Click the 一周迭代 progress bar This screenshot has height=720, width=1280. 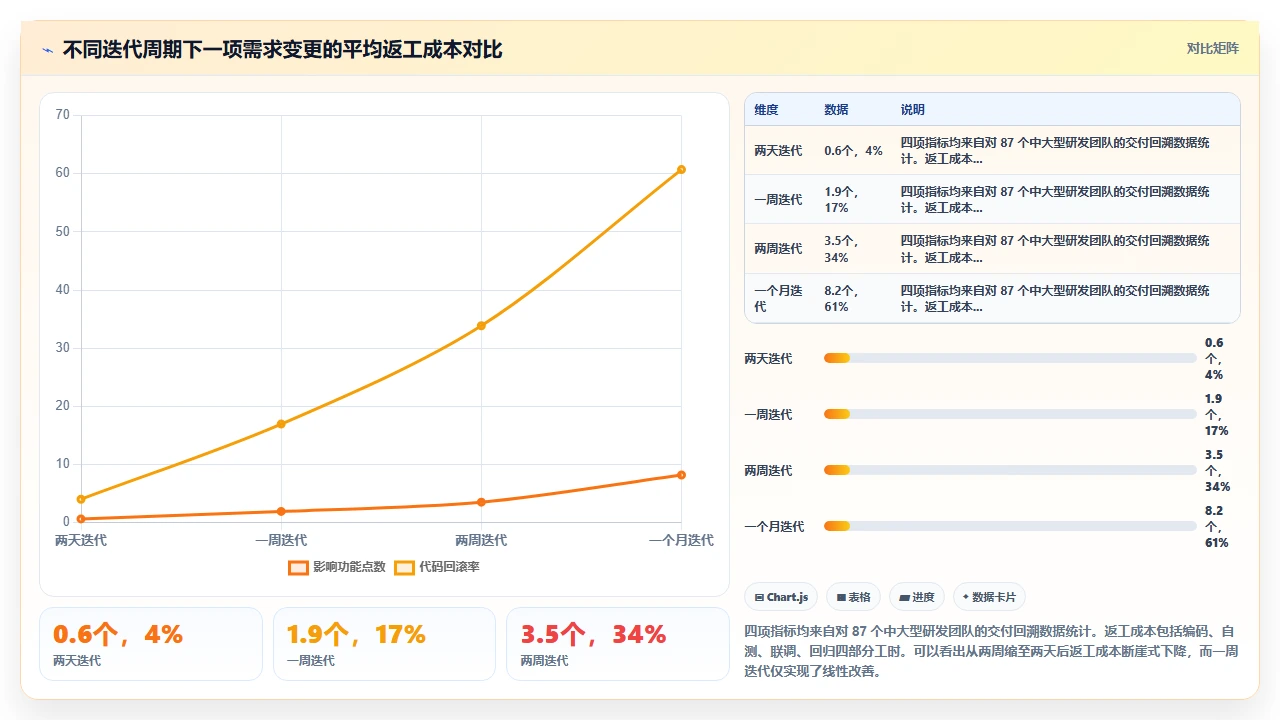[x=1010, y=414]
